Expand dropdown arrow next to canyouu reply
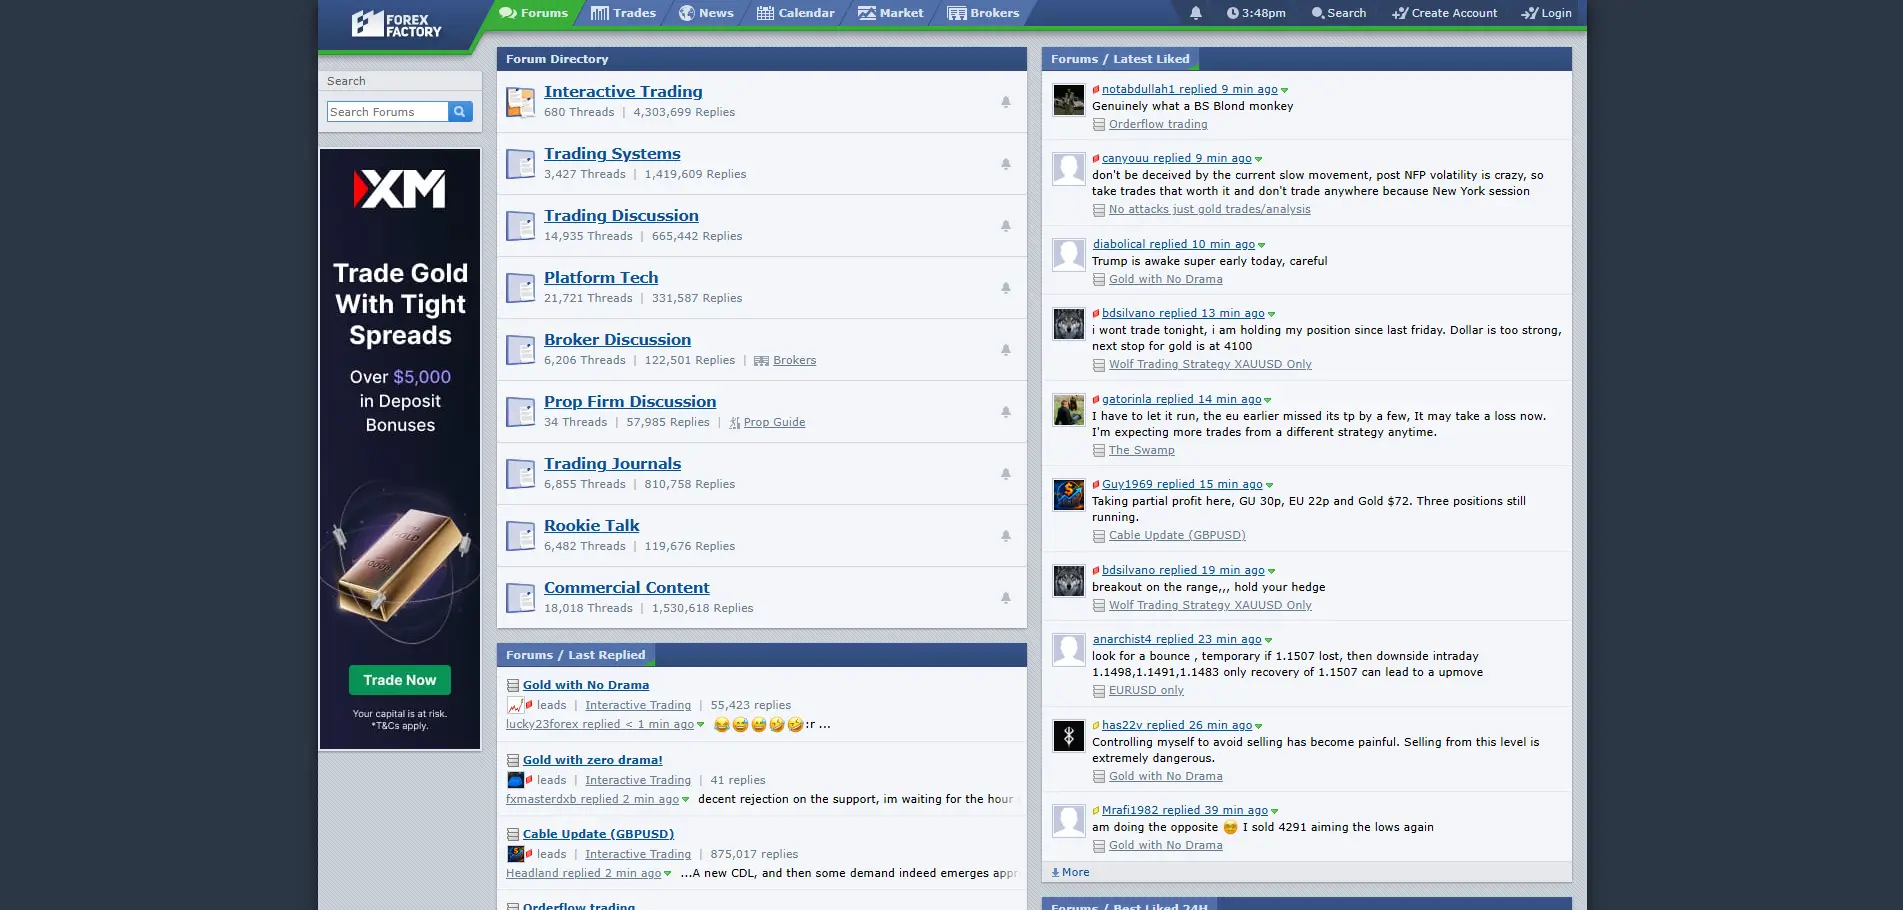1903x910 pixels. coord(1259,160)
